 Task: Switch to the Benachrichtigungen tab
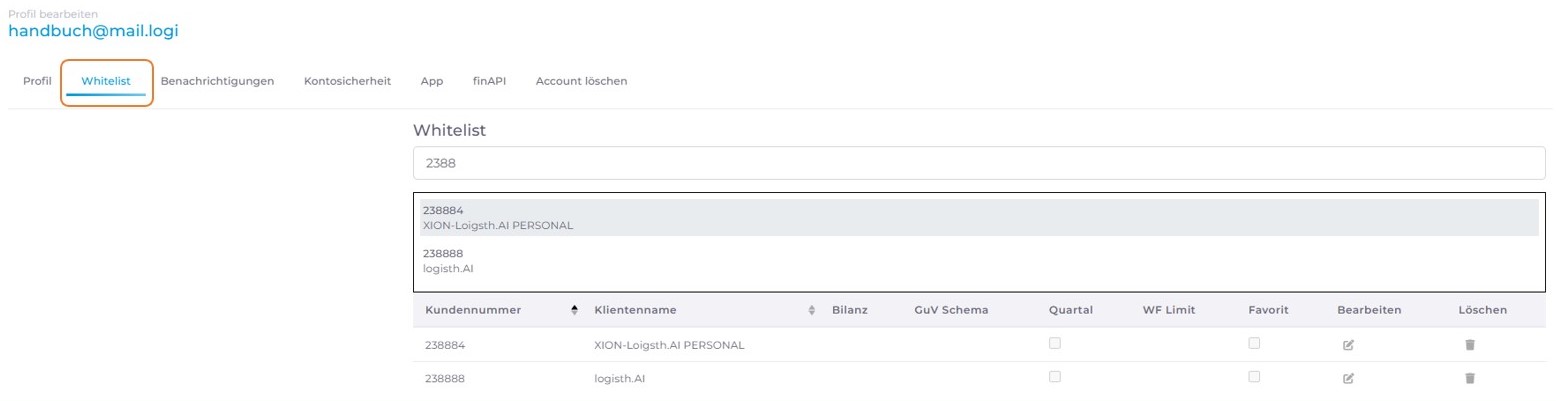[x=217, y=81]
